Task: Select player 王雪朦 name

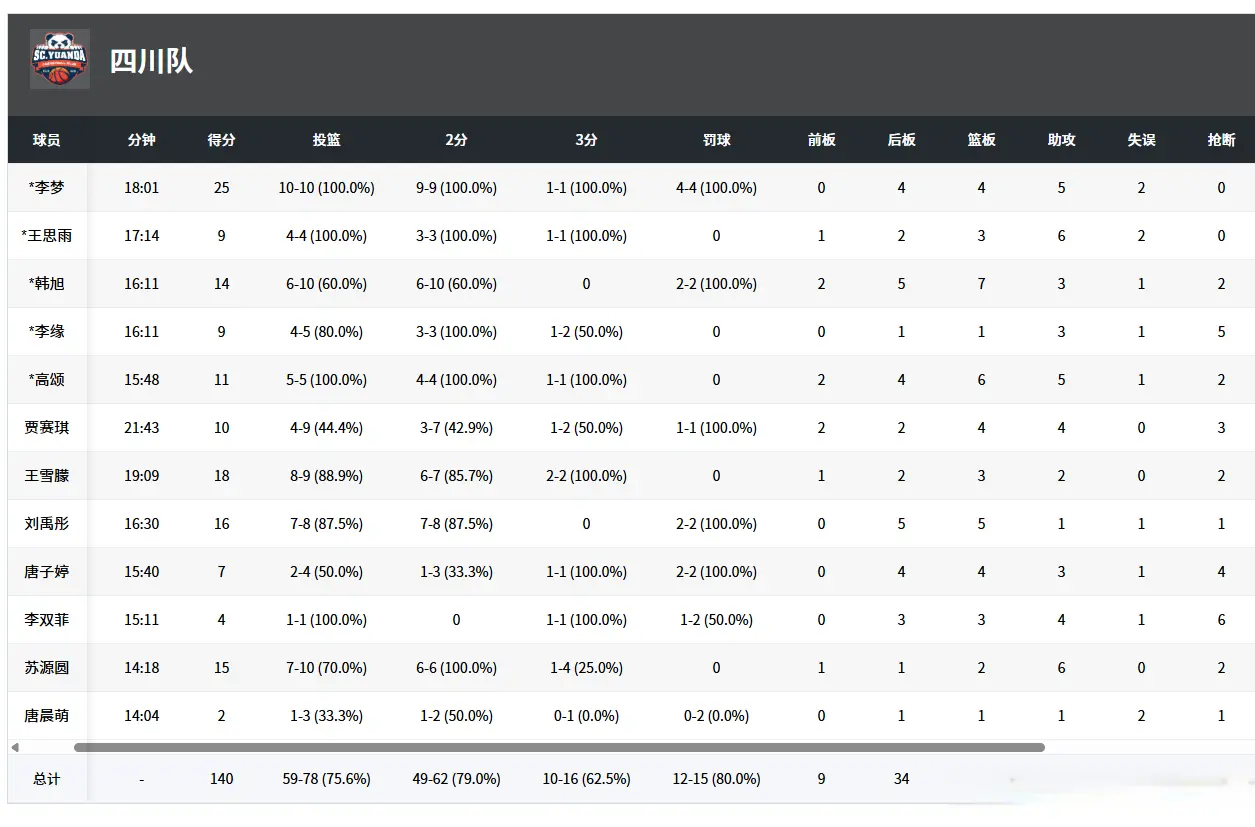Action: 47,476
